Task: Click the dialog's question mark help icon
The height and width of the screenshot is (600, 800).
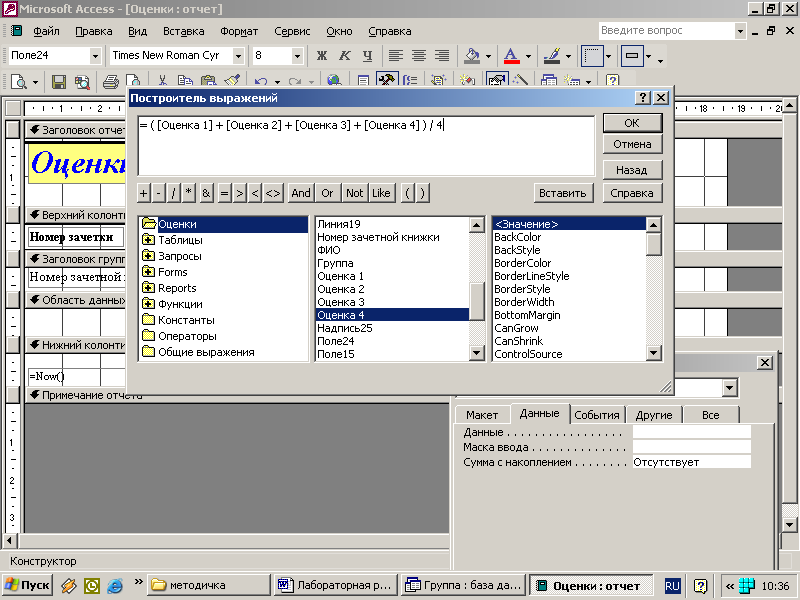Action: (643, 97)
